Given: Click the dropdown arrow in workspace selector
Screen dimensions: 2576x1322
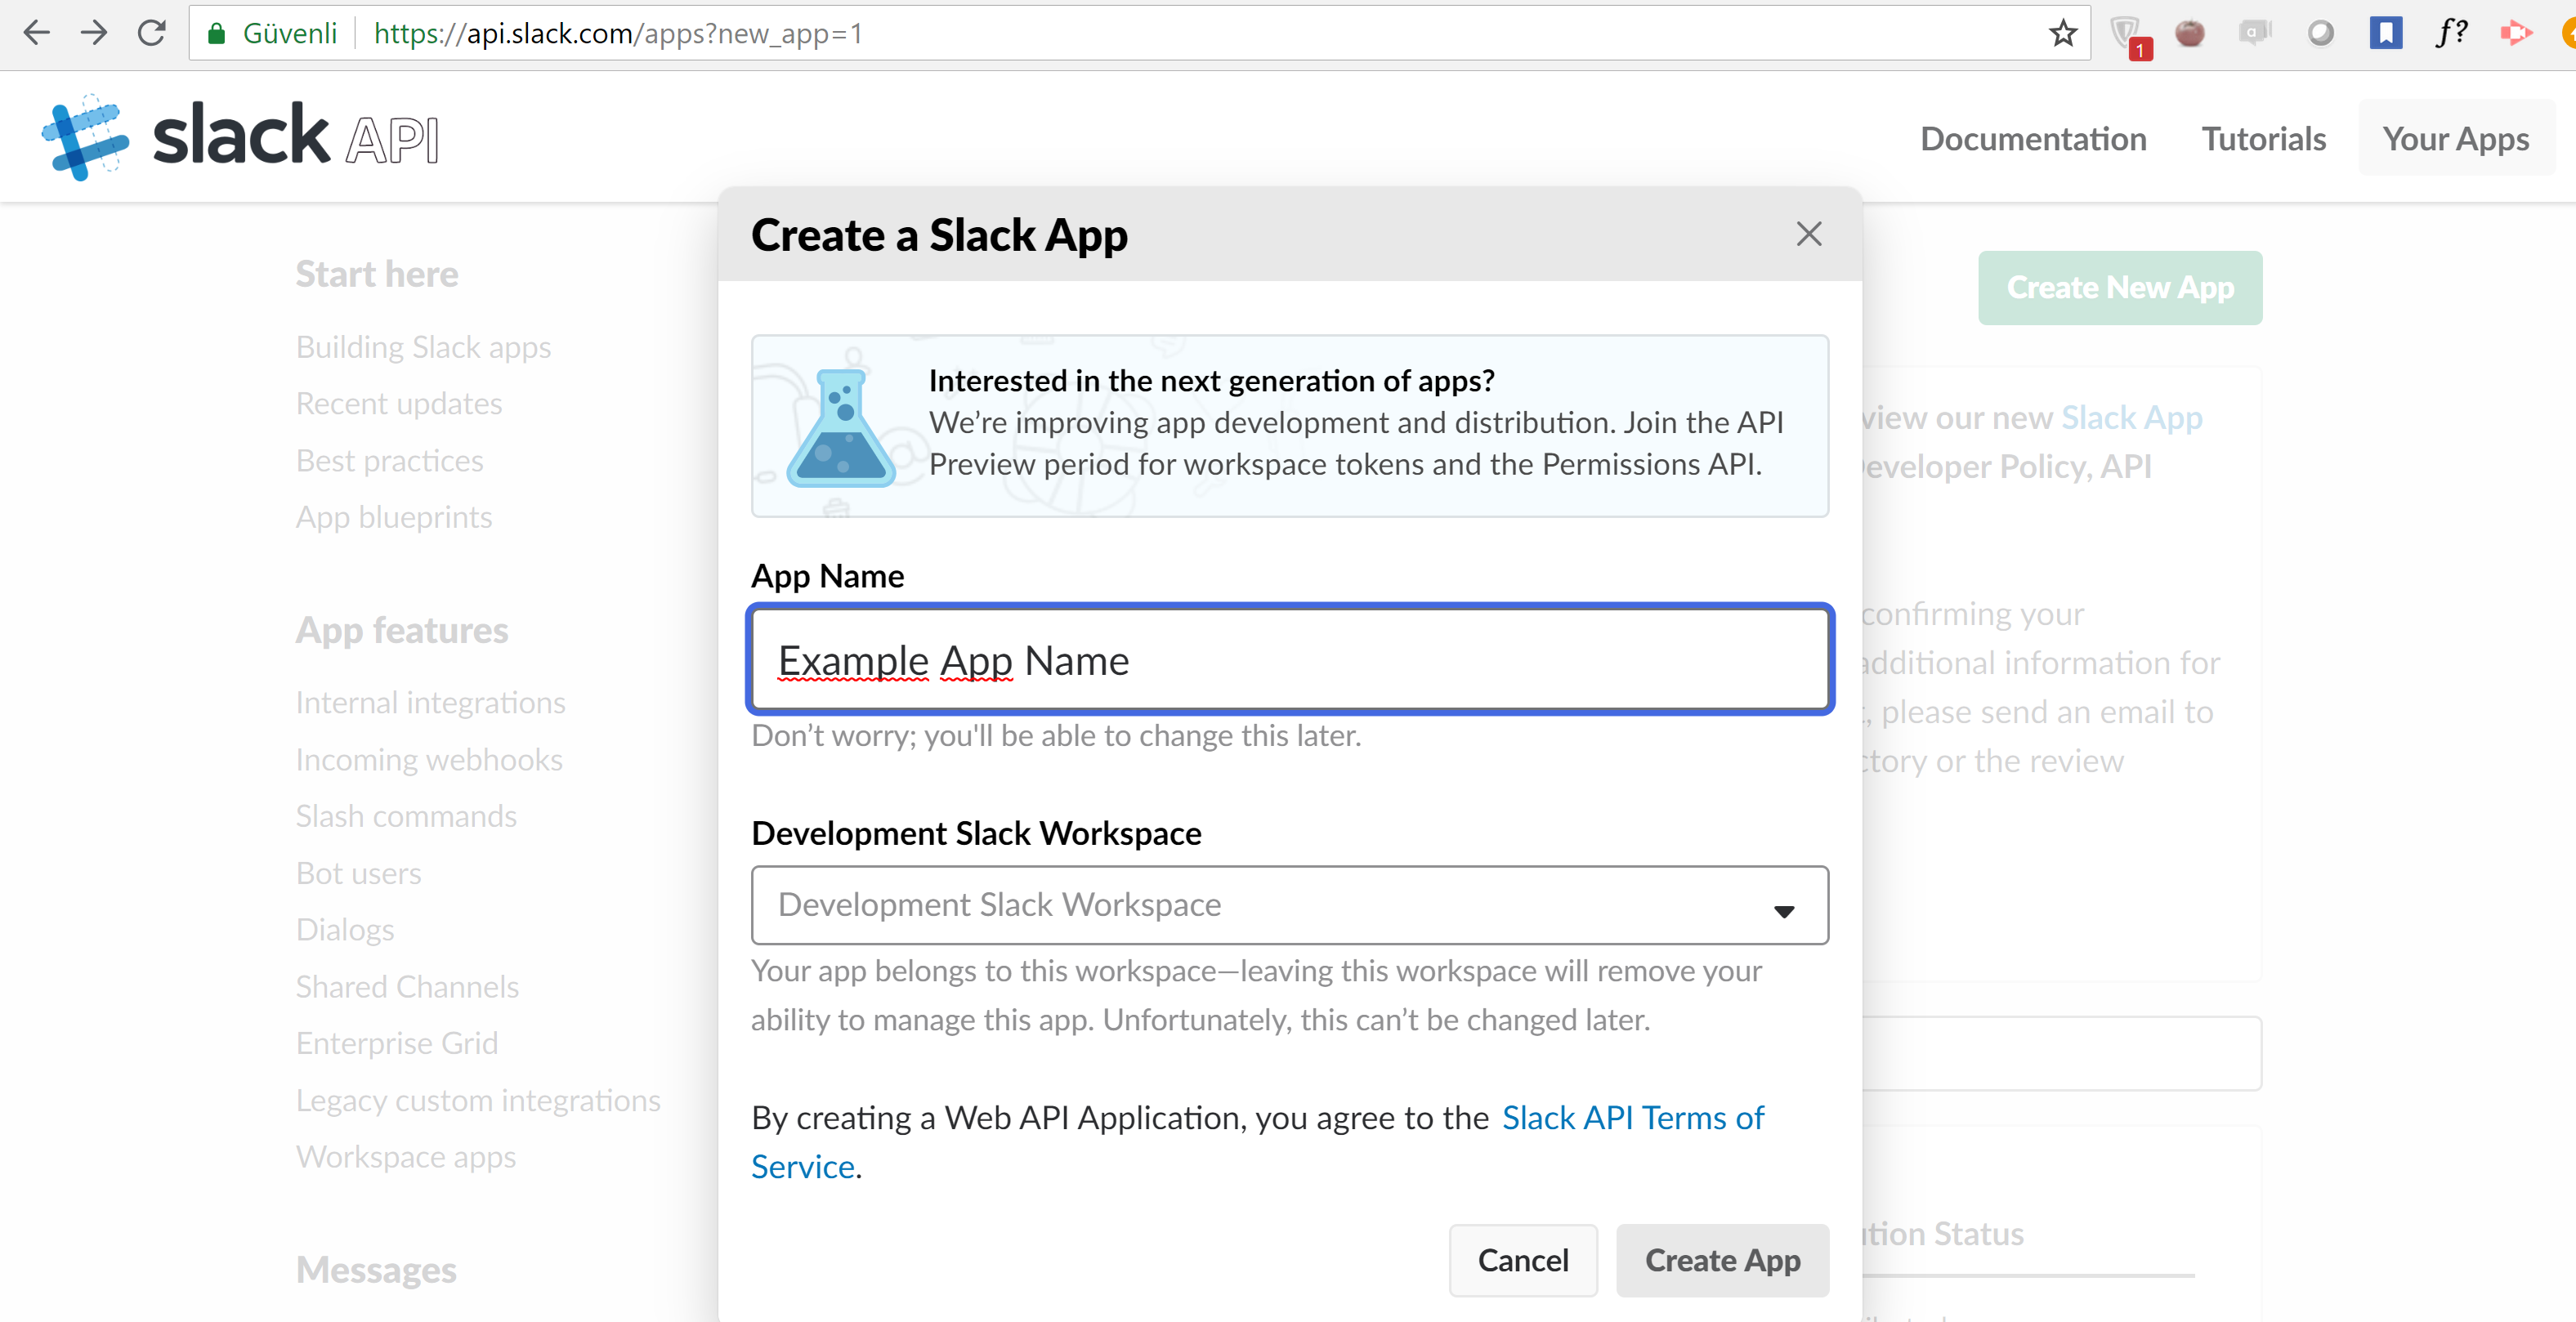Looking at the screenshot, I should pyautogui.click(x=1783, y=911).
